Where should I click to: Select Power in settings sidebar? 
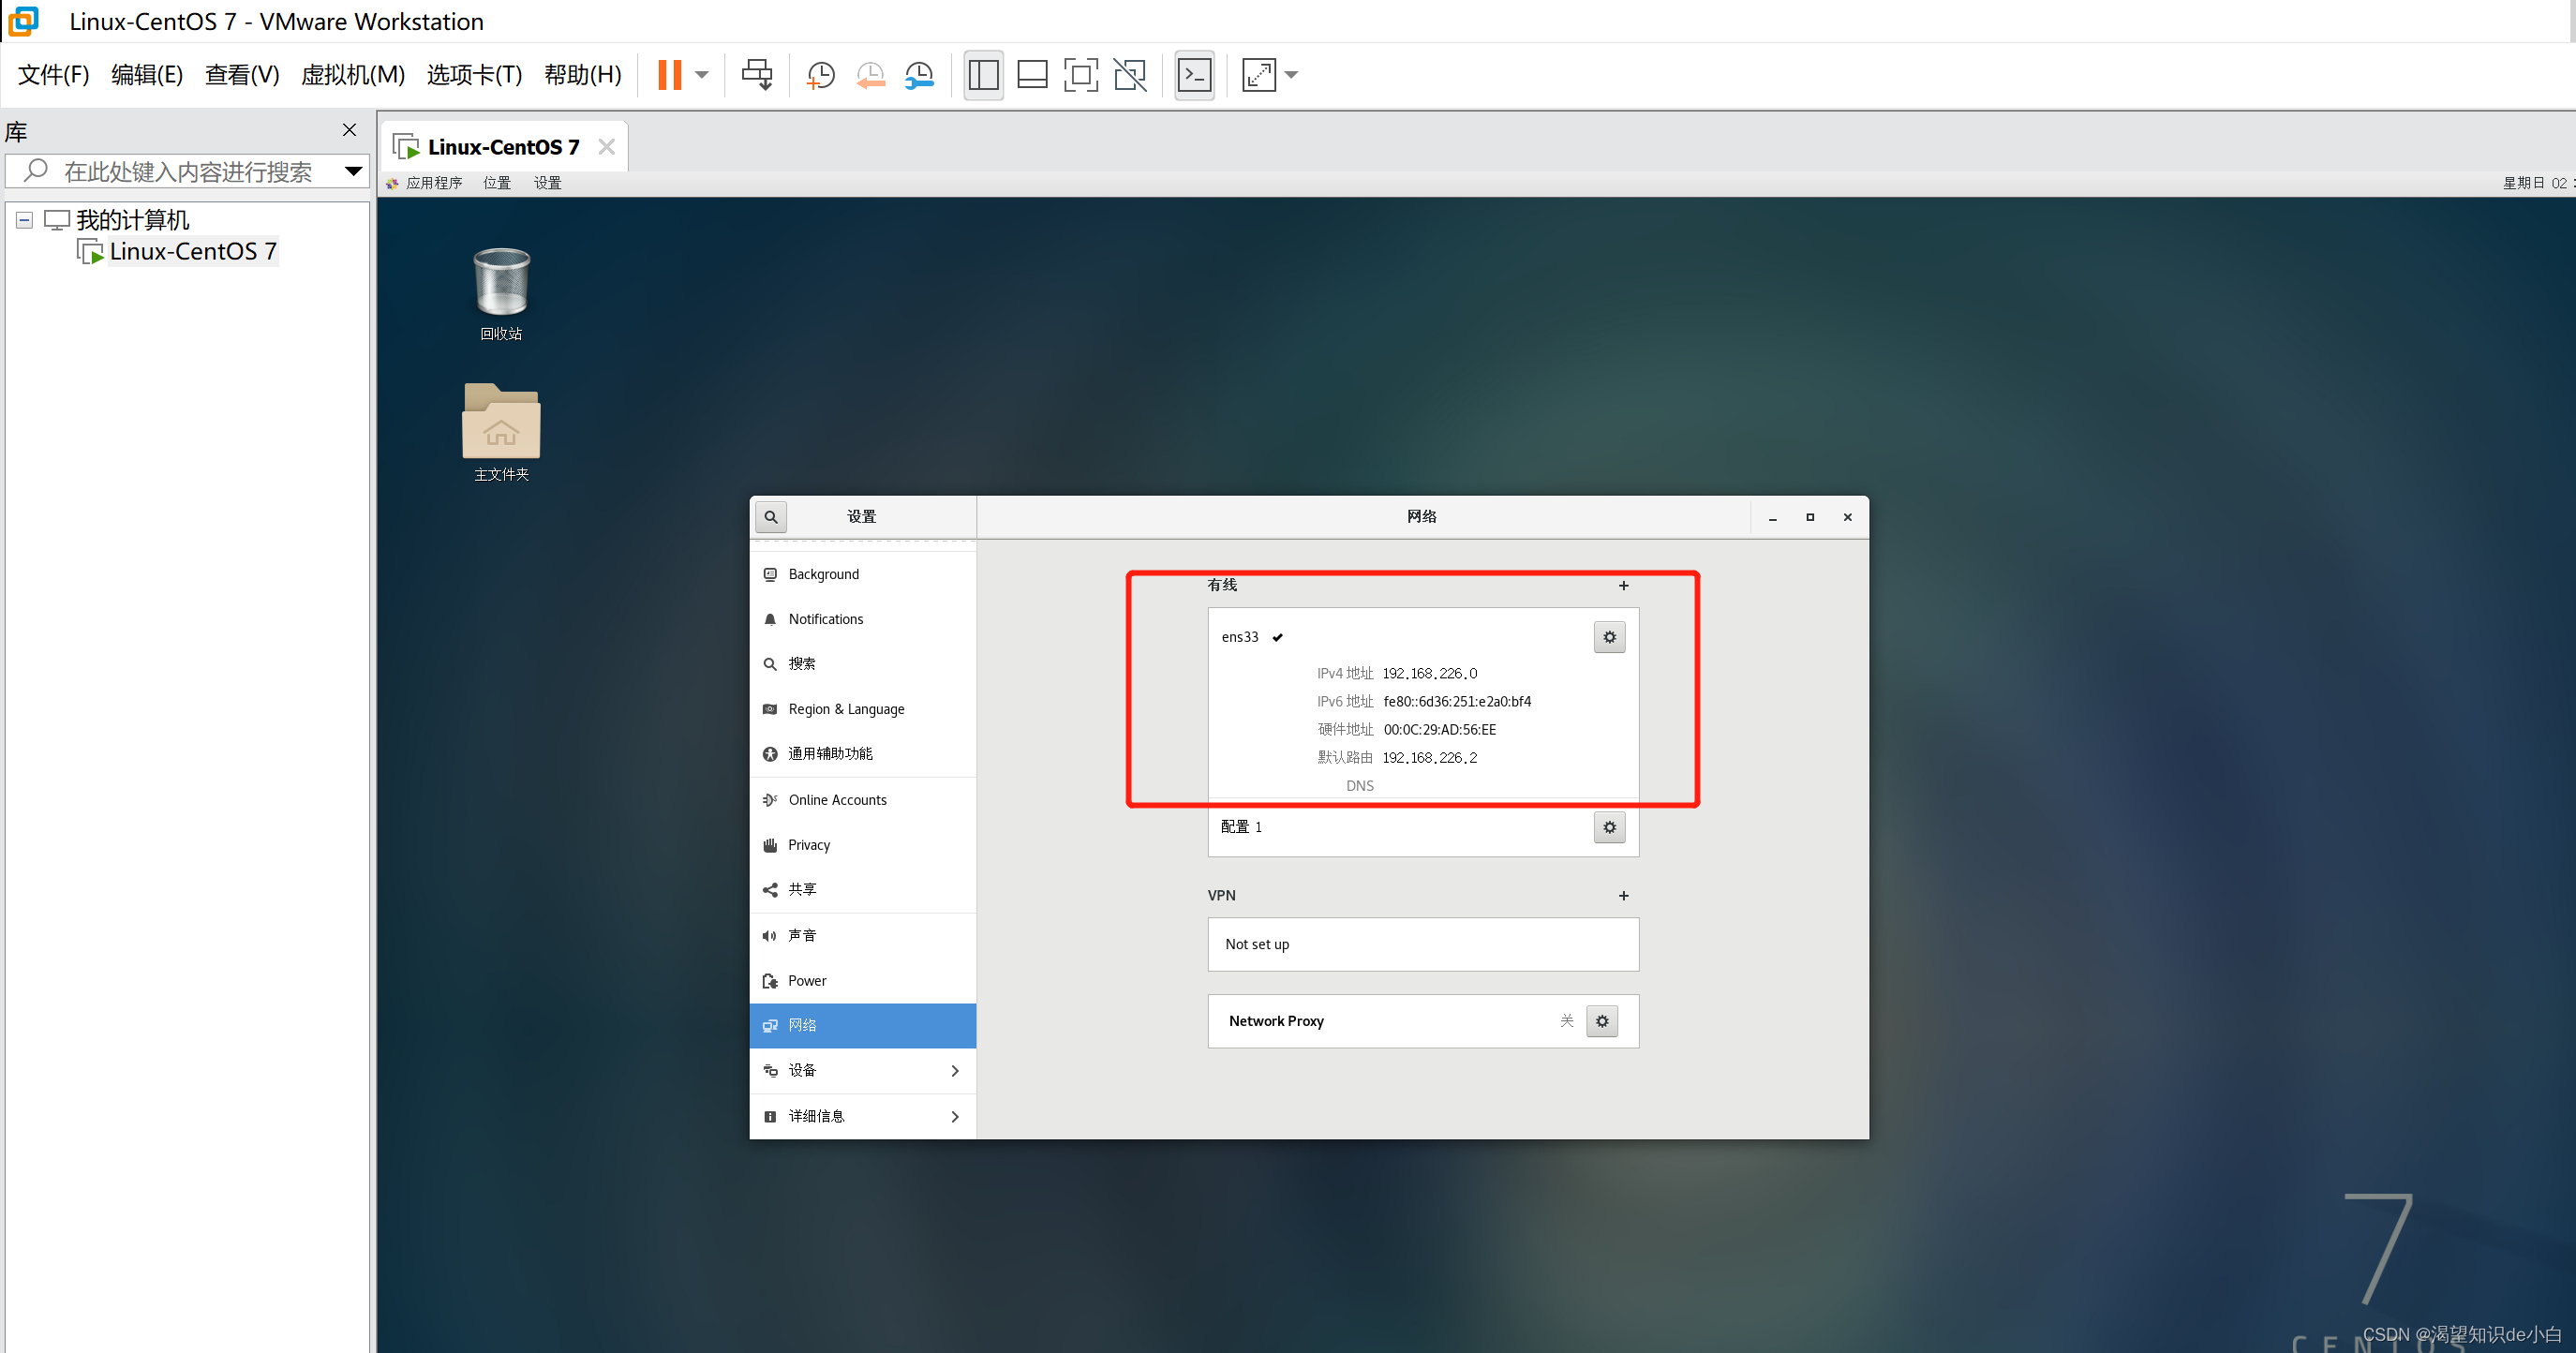point(863,981)
